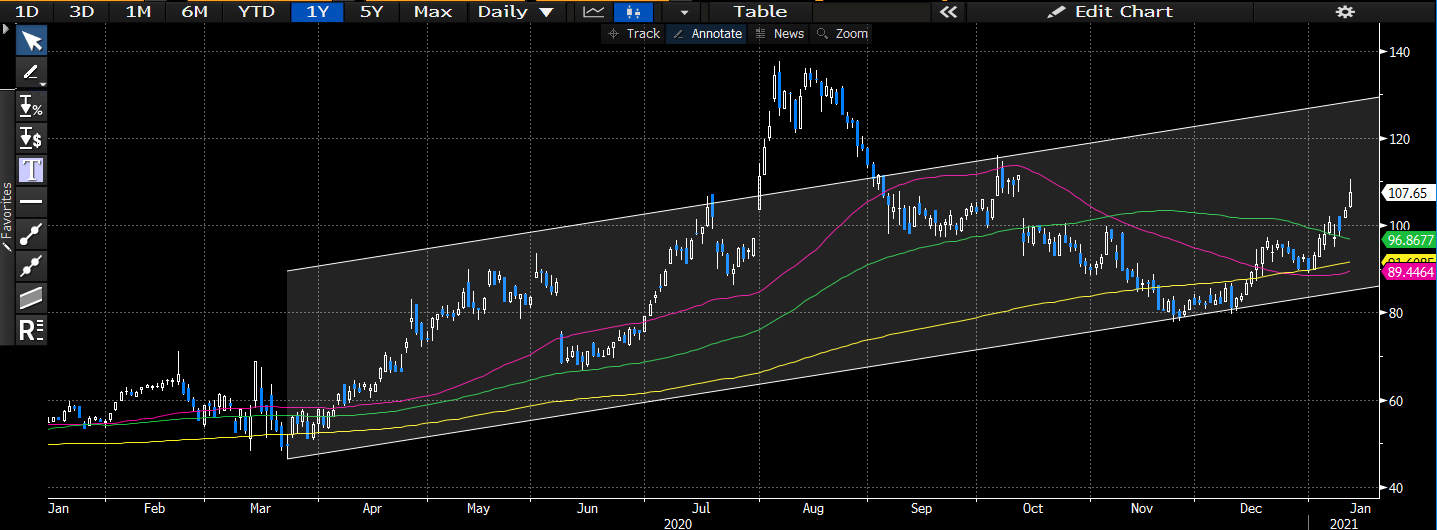1437x530 pixels.
Task: Select the parallel channel tool
Action: pos(31,297)
